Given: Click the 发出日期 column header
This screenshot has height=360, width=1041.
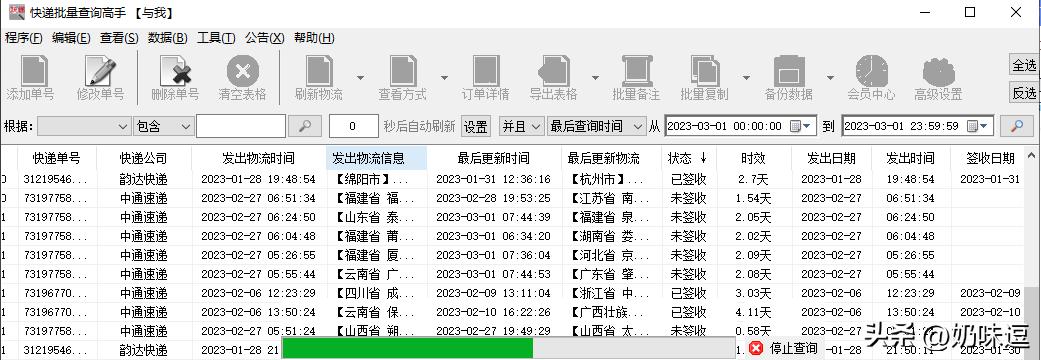Looking at the screenshot, I should pyautogui.click(x=831, y=158).
